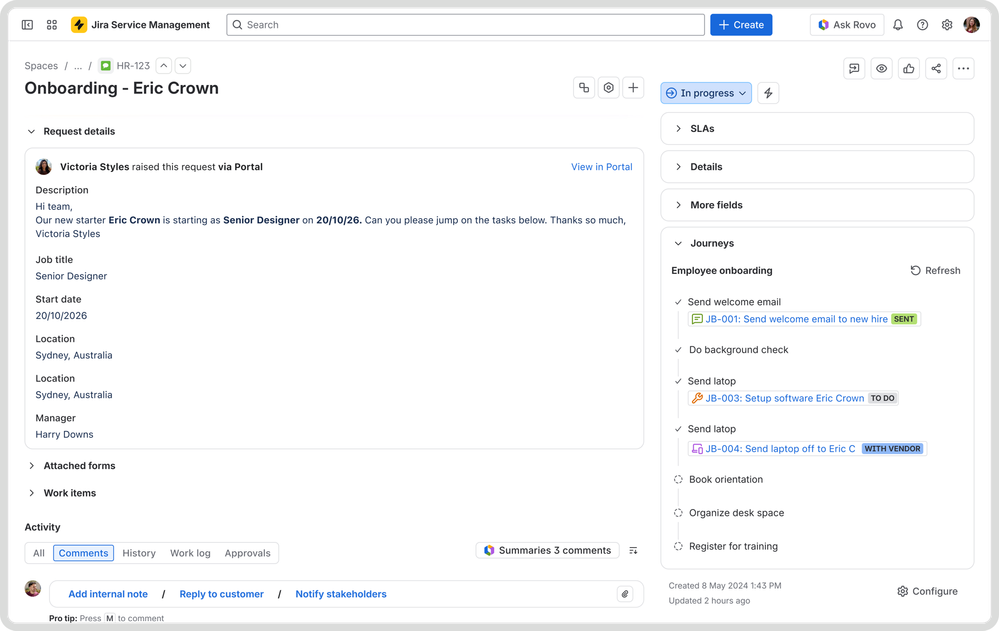Click the commenter avatar beside comment box

tap(33, 588)
